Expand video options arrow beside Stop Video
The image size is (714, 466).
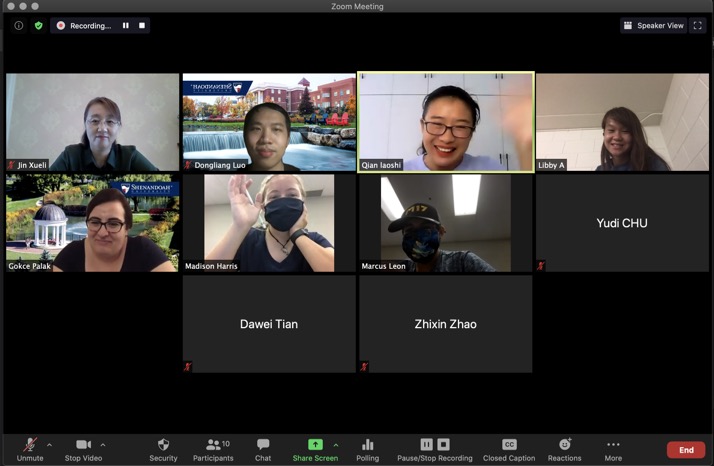(x=103, y=445)
